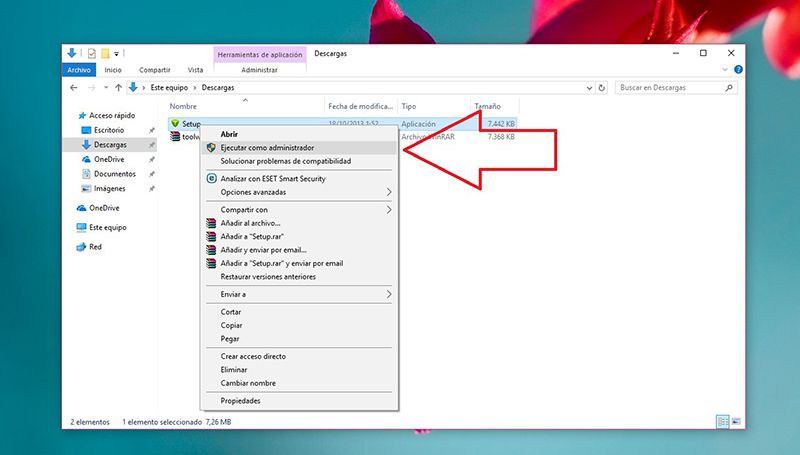
Task: Open the Vista ribbon tab
Action: tap(195, 70)
